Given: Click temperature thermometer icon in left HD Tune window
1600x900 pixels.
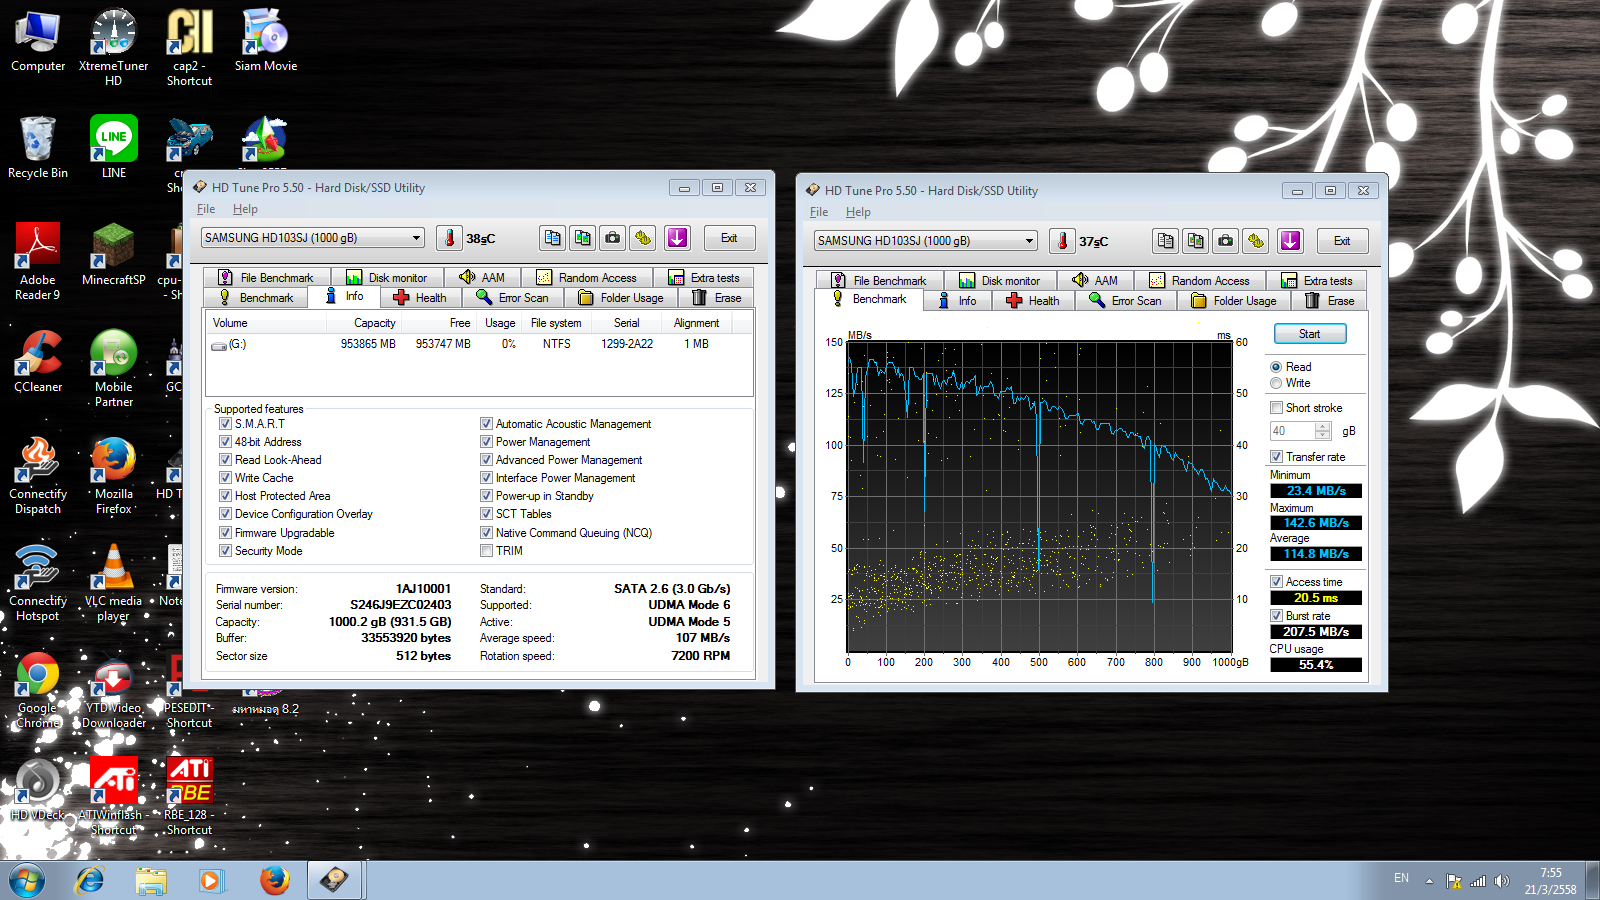Looking at the screenshot, I should [x=449, y=238].
